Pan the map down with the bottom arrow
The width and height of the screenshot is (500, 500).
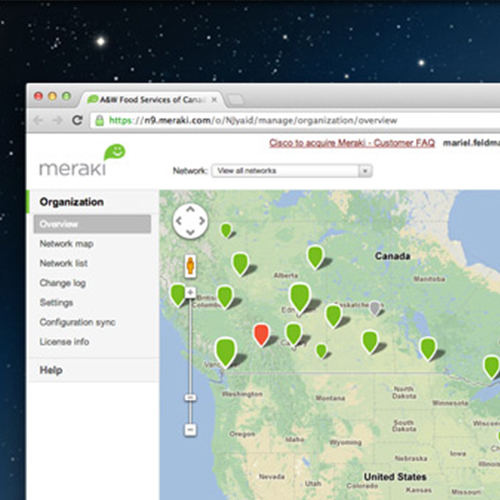(x=190, y=232)
